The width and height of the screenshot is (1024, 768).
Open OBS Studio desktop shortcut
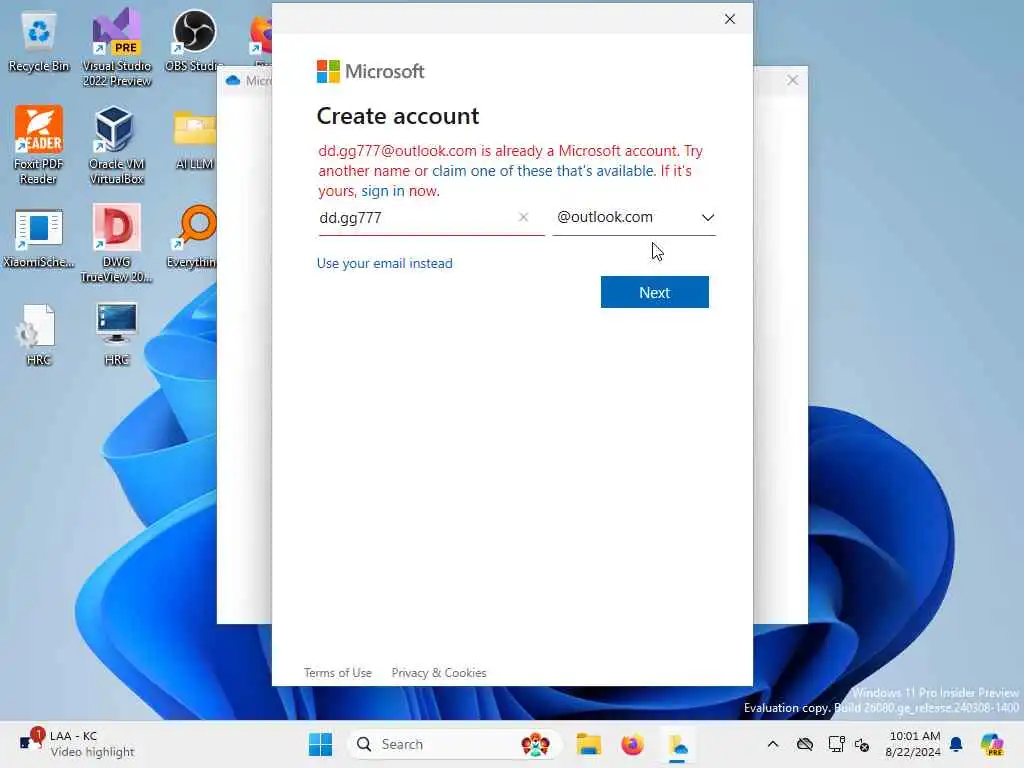194,41
